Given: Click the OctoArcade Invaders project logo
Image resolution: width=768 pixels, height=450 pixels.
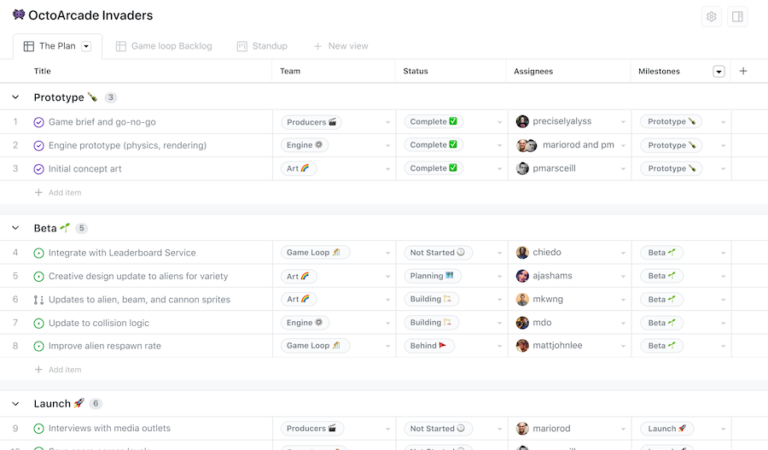Looking at the screenshot, I should click(19, 15).
